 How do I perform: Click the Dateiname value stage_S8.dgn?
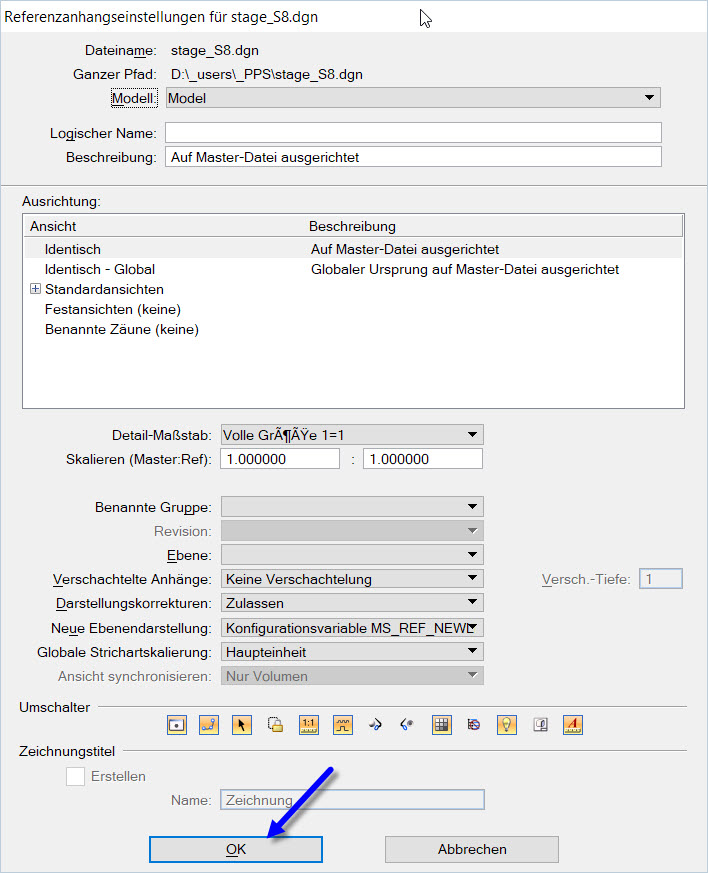pos(215,50)
